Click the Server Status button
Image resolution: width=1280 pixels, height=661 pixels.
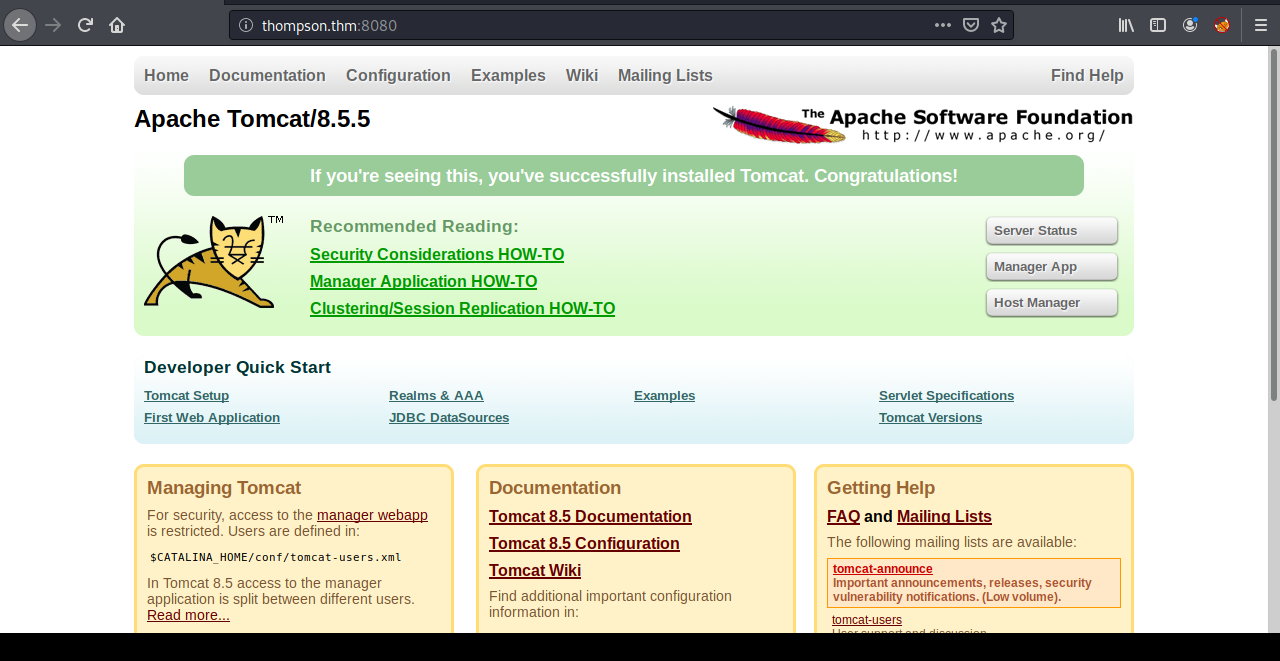click(x=1052, y=231)
